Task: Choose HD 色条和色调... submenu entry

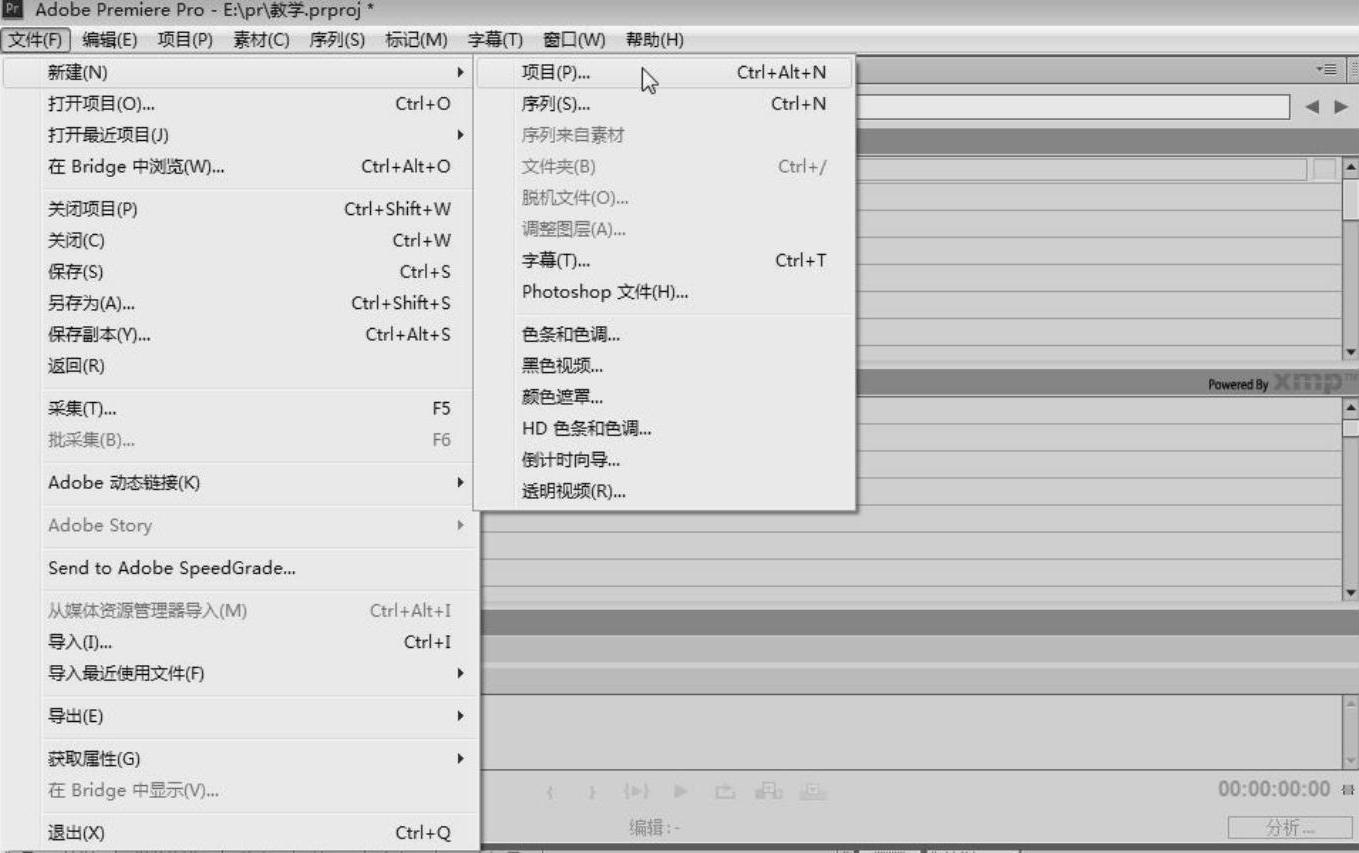Action: coord(665,429)
